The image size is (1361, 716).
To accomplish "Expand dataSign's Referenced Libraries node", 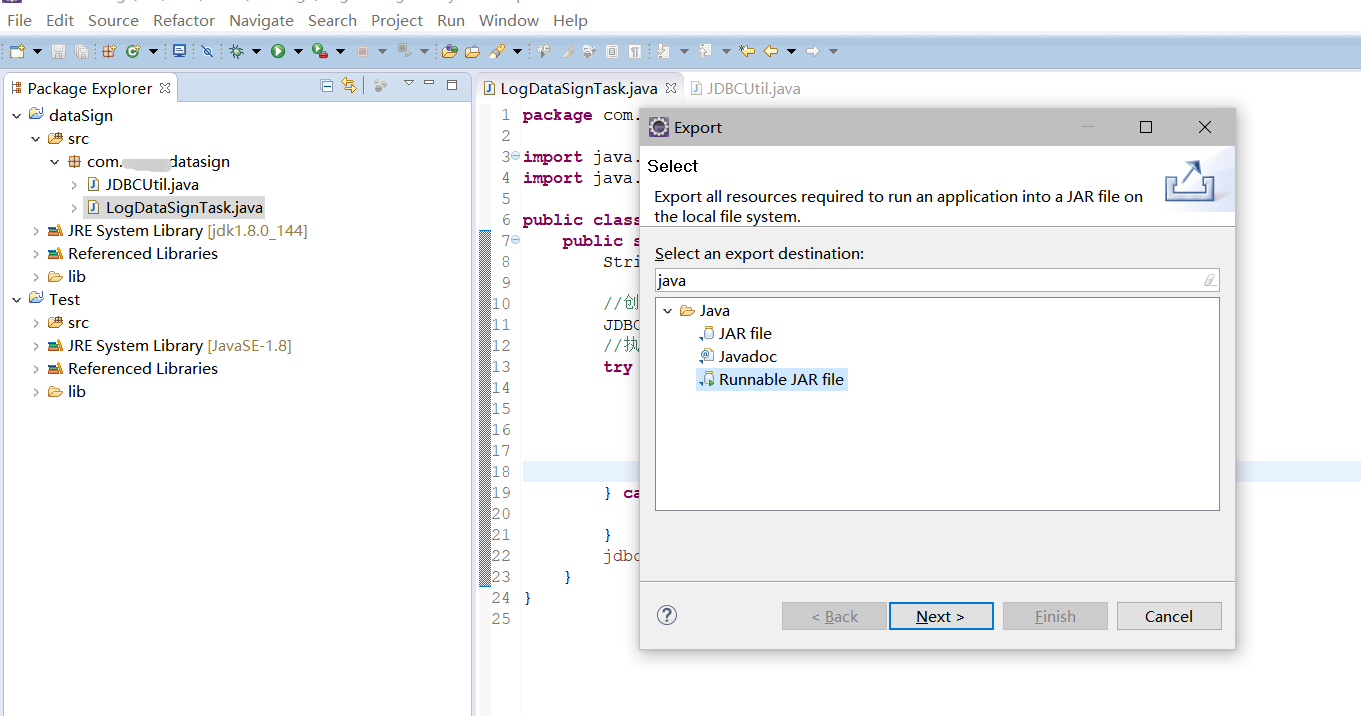I will (x=36, y=254).
